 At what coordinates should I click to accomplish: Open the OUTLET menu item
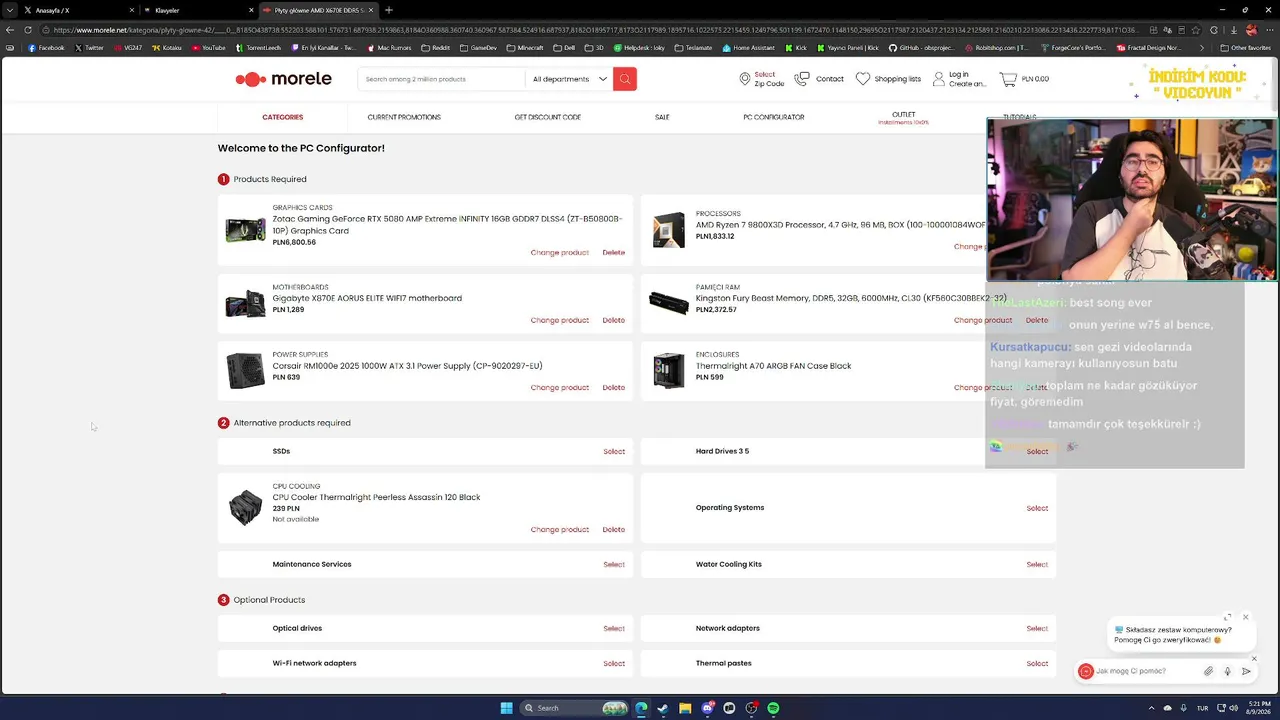coord(904,114)
